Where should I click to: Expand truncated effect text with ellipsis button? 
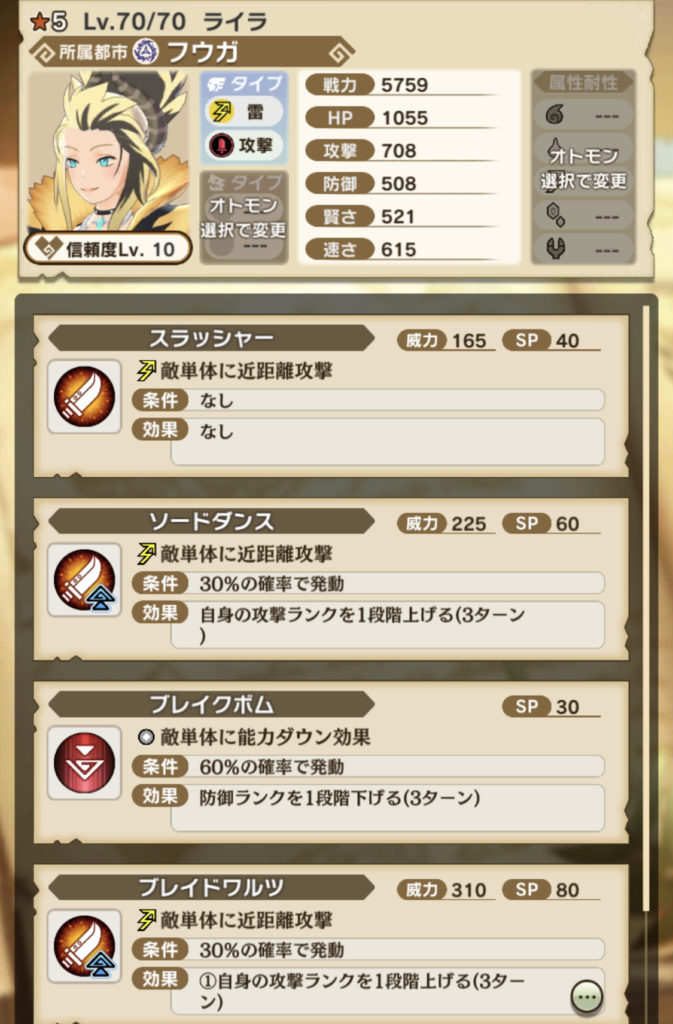[x=586, y=997]
